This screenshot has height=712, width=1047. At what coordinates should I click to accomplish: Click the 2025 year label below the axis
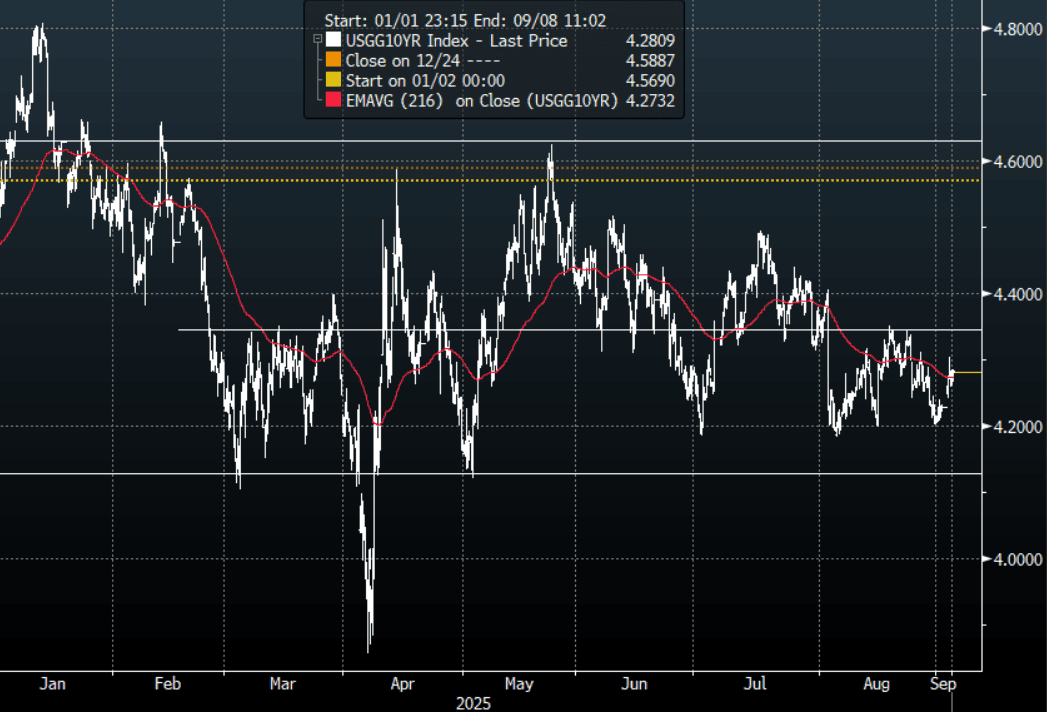click(475, 702)
